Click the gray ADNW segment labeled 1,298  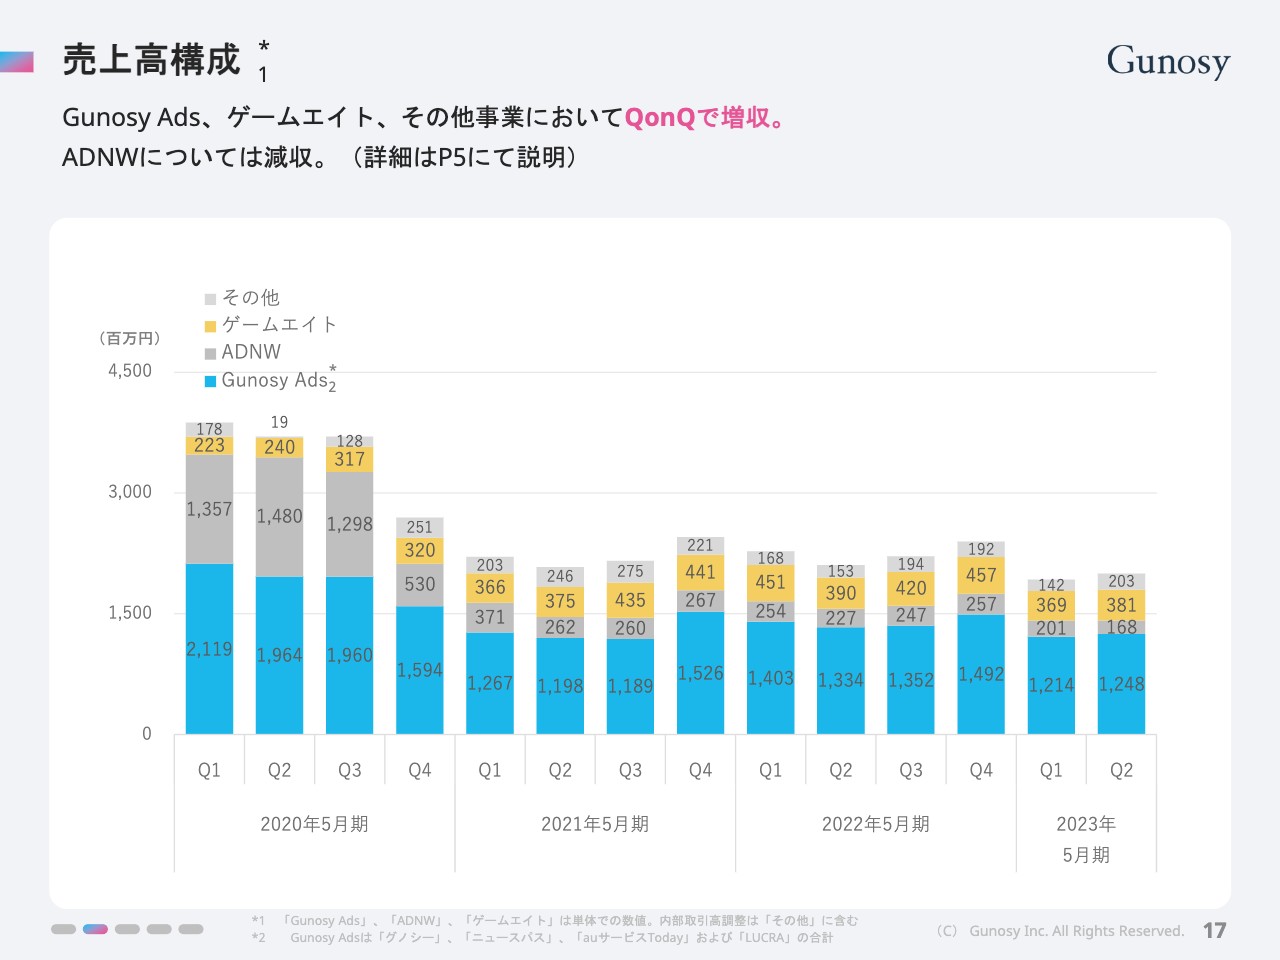[x=349, y=524]
